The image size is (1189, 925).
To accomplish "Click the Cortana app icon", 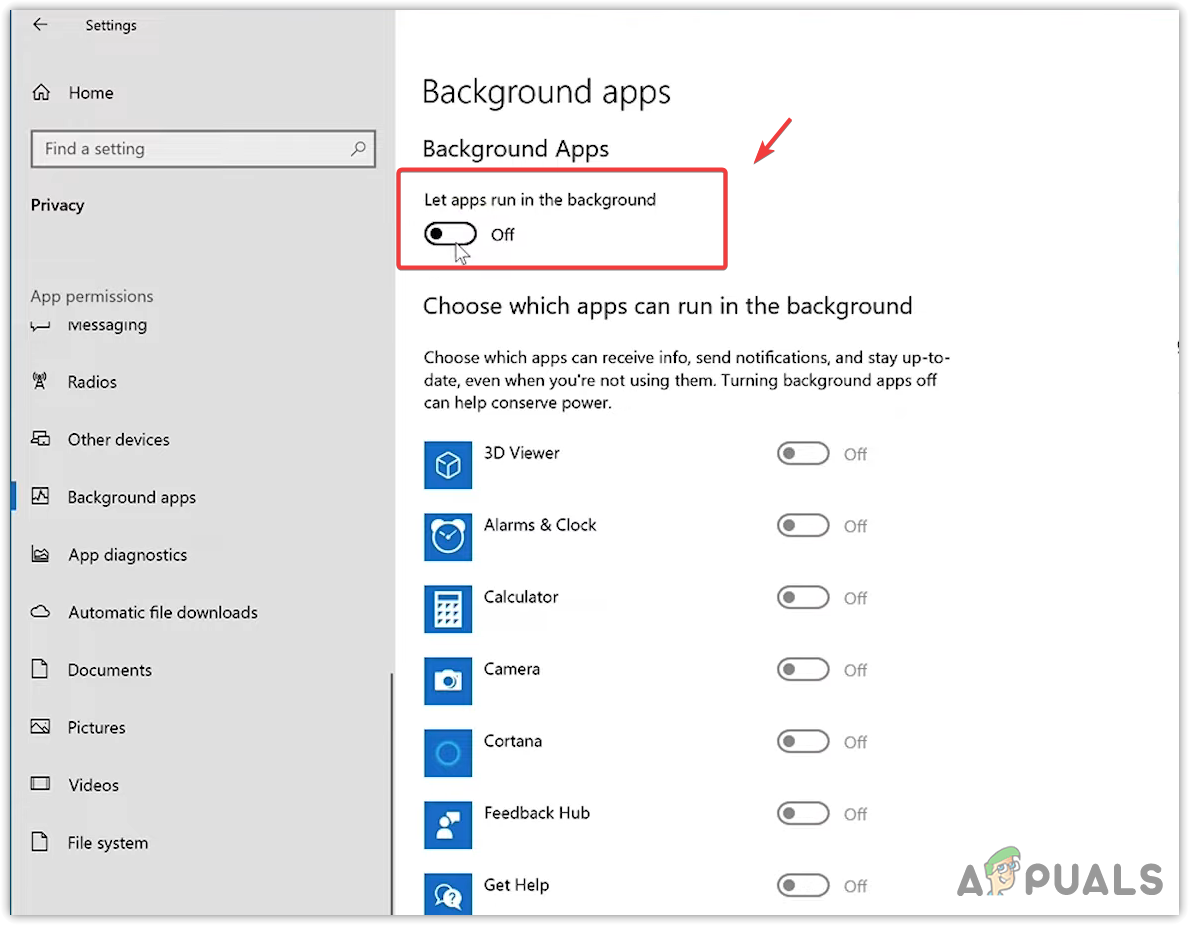I will point(447,753).
